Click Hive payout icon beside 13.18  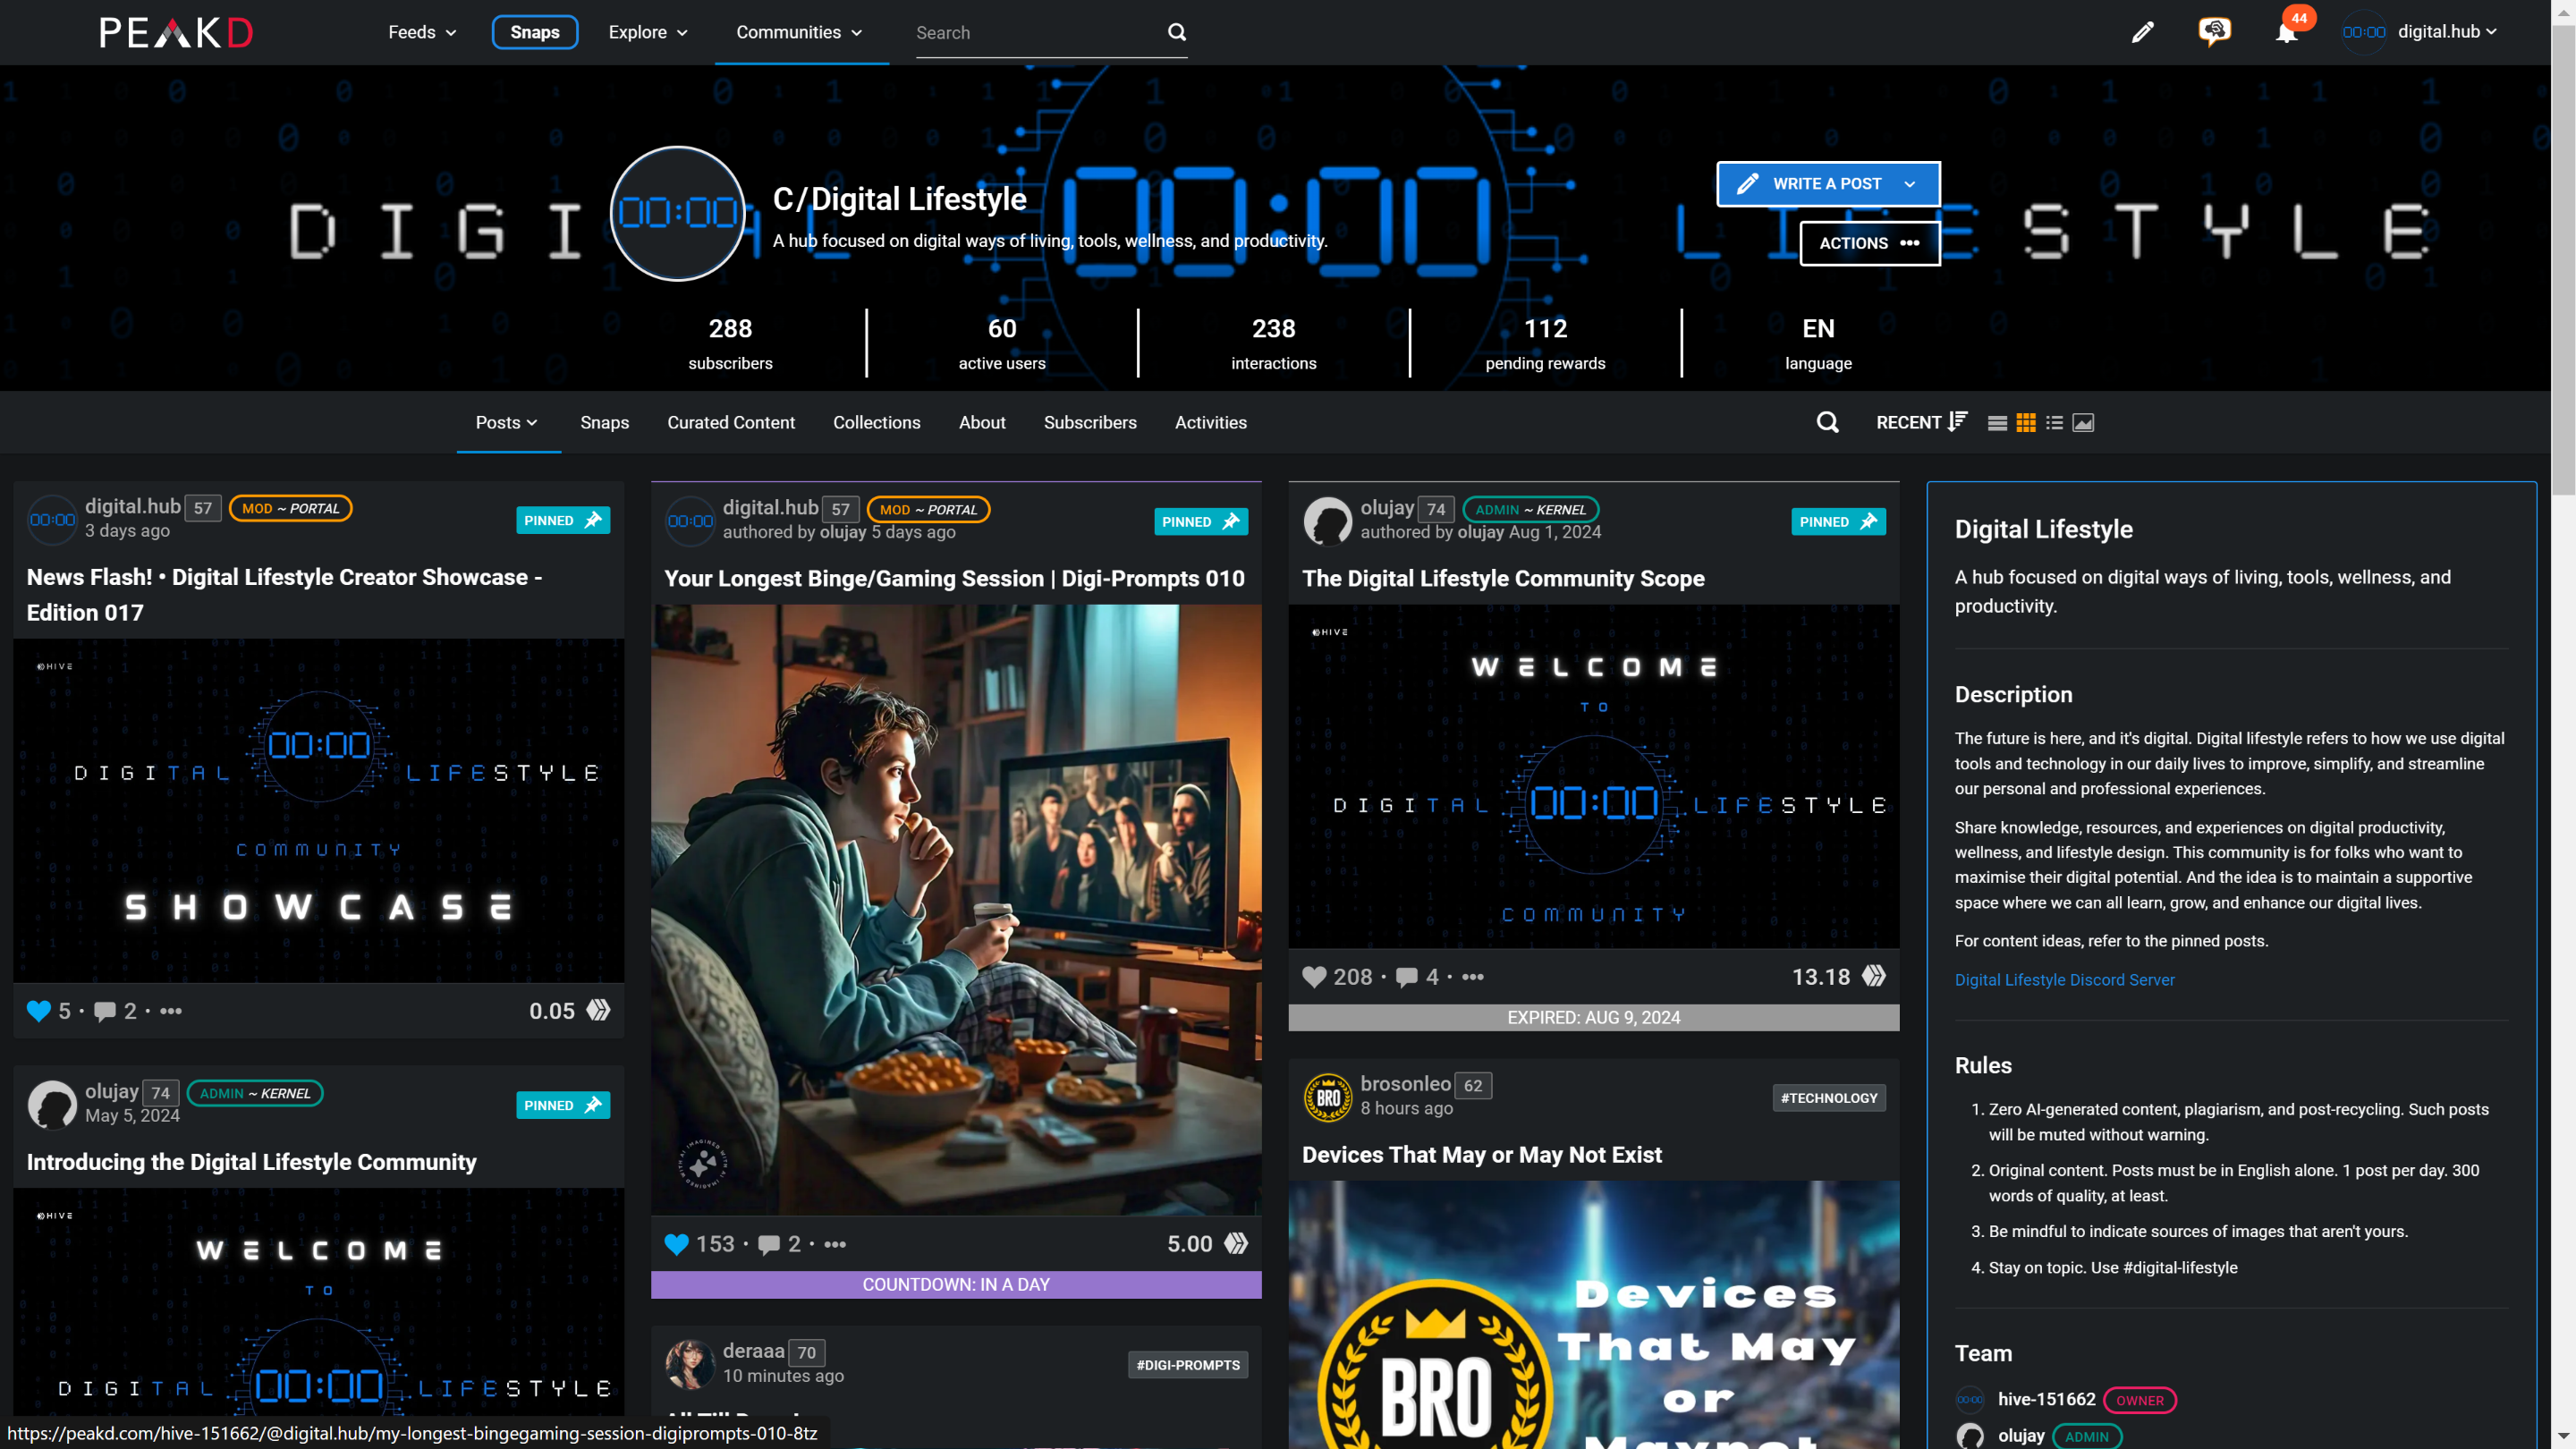click(1874, 976)
